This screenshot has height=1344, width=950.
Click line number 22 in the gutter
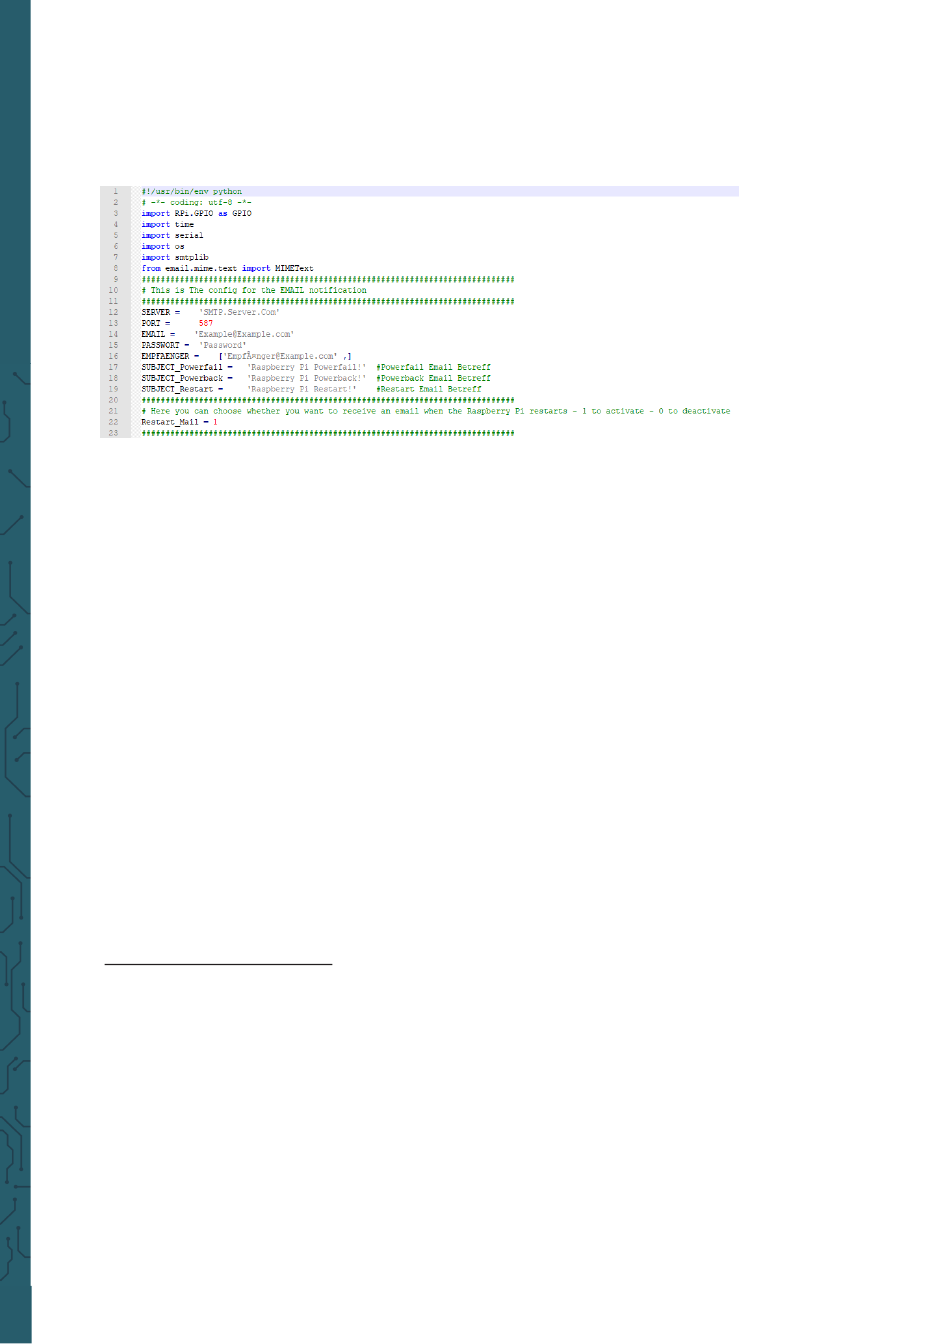[114, 422]
